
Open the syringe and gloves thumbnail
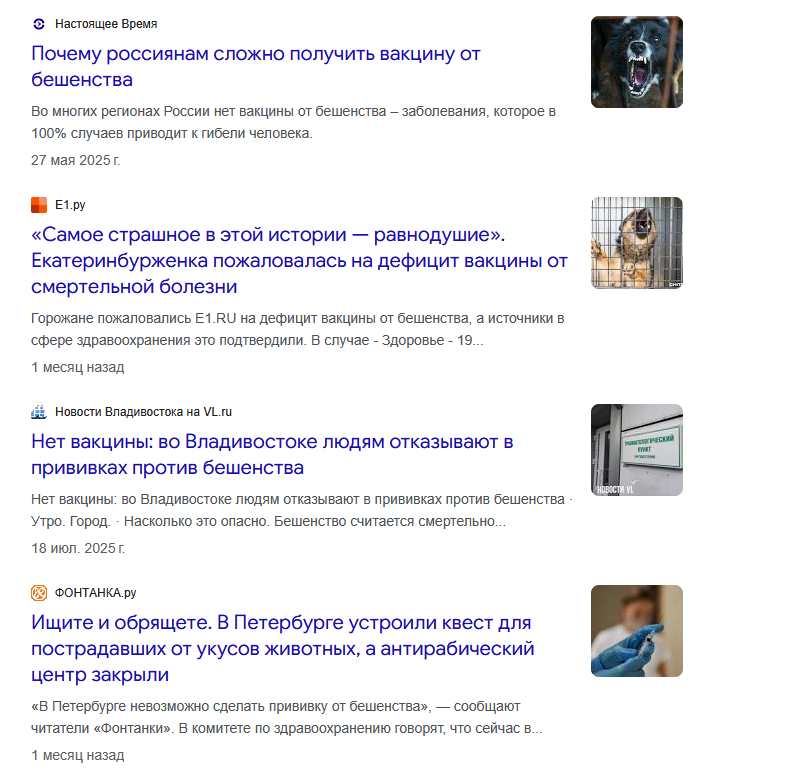[636, 630]
